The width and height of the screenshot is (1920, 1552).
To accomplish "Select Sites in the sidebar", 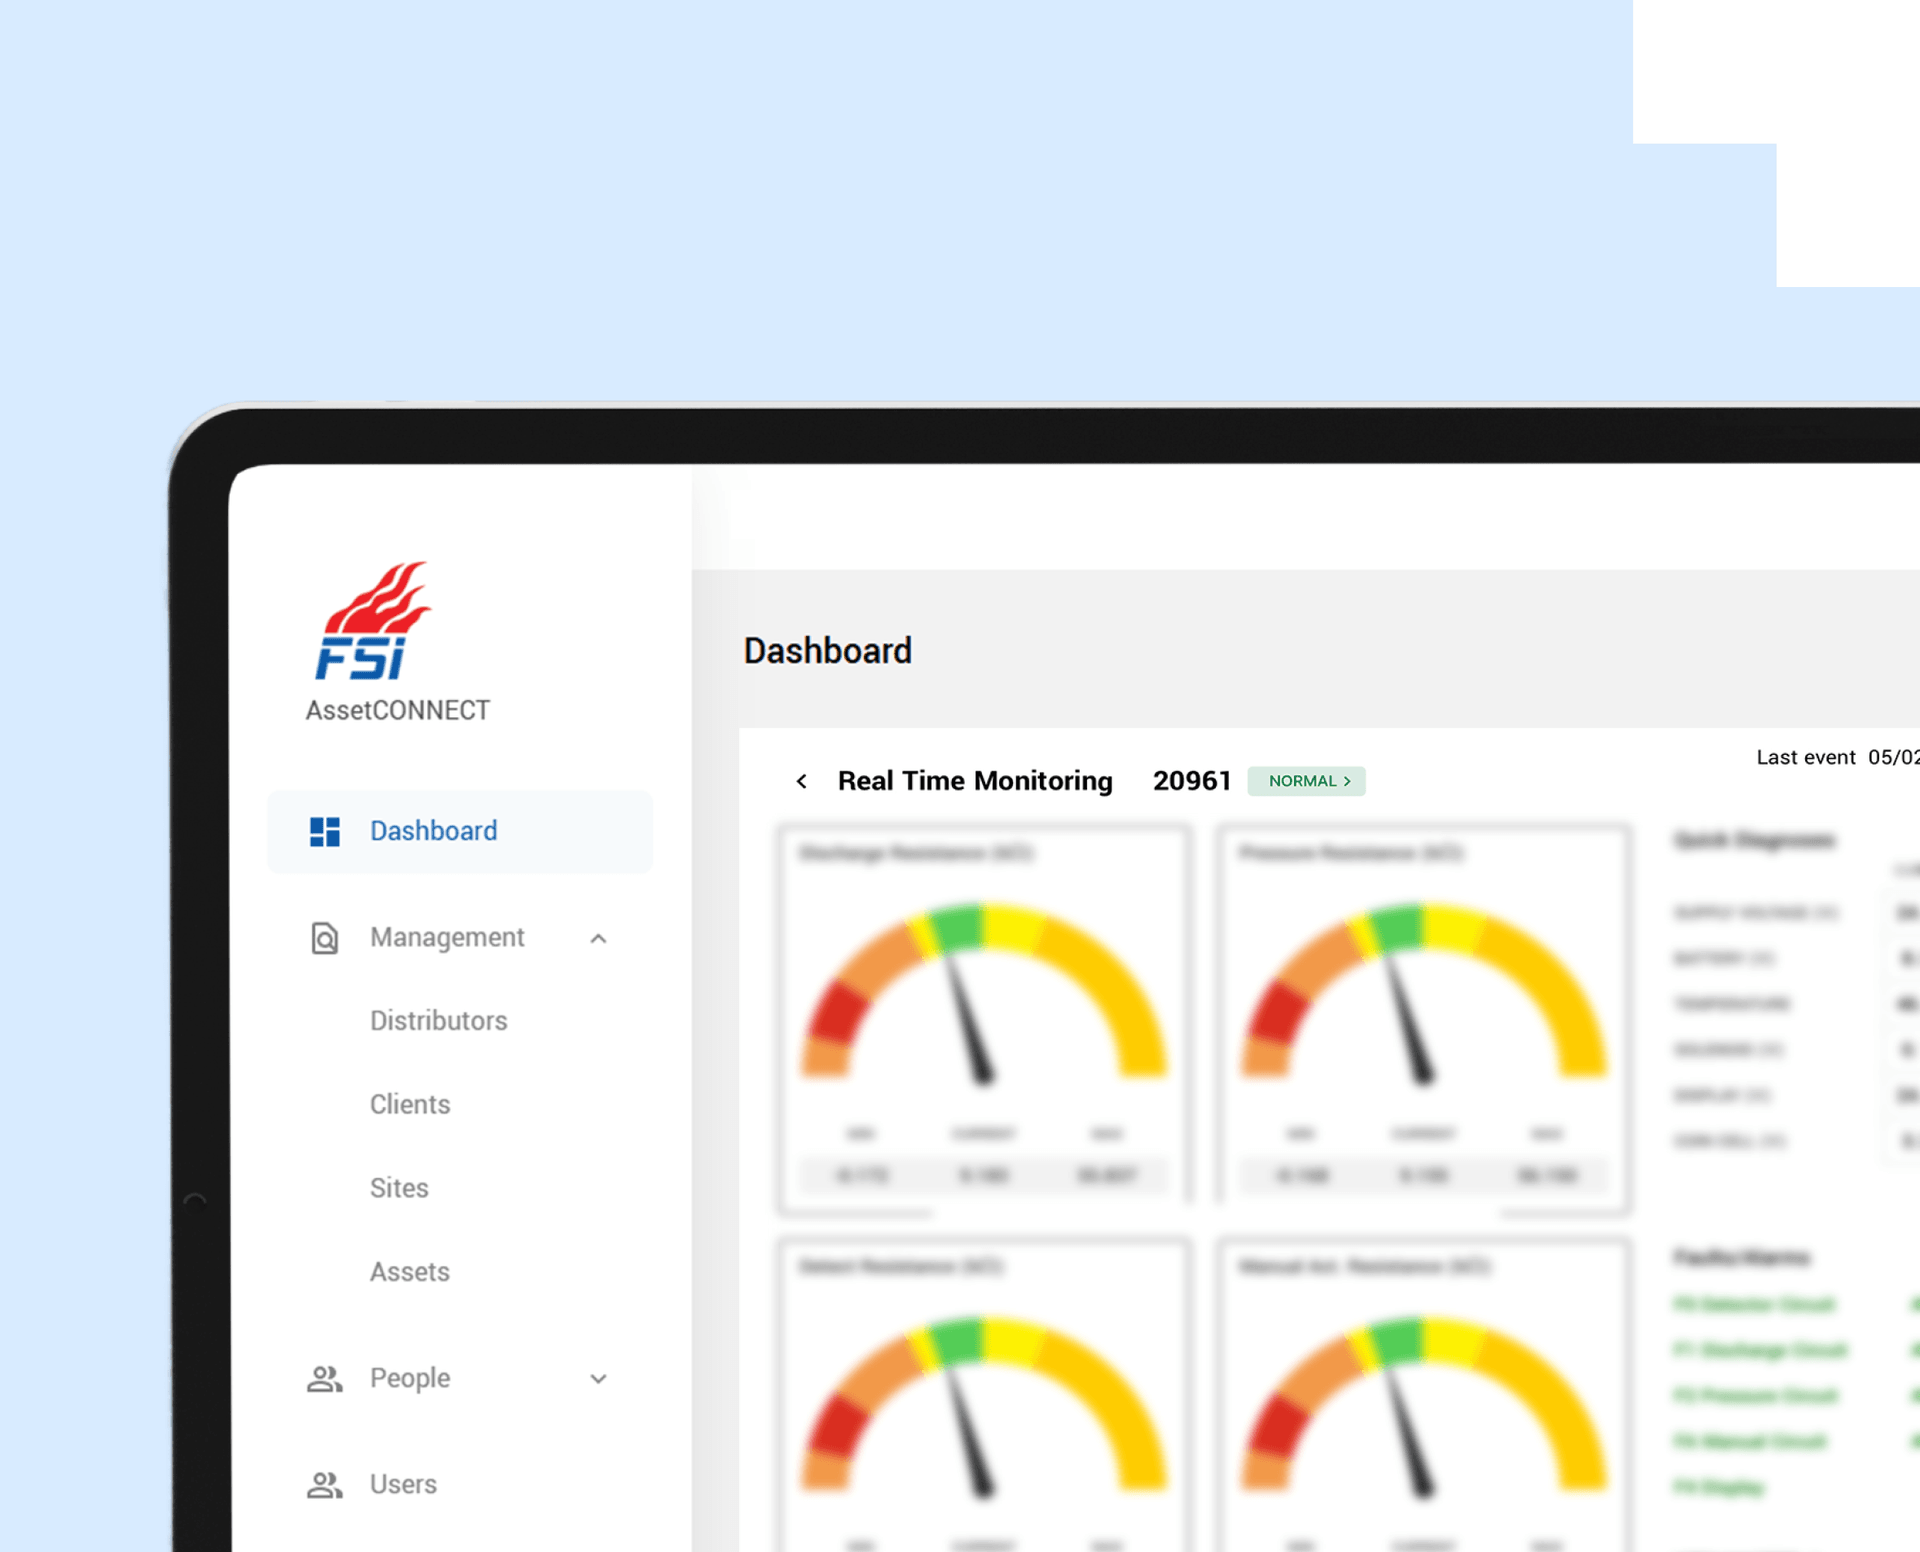I will pyautogui.click(x=399, y=1188).
